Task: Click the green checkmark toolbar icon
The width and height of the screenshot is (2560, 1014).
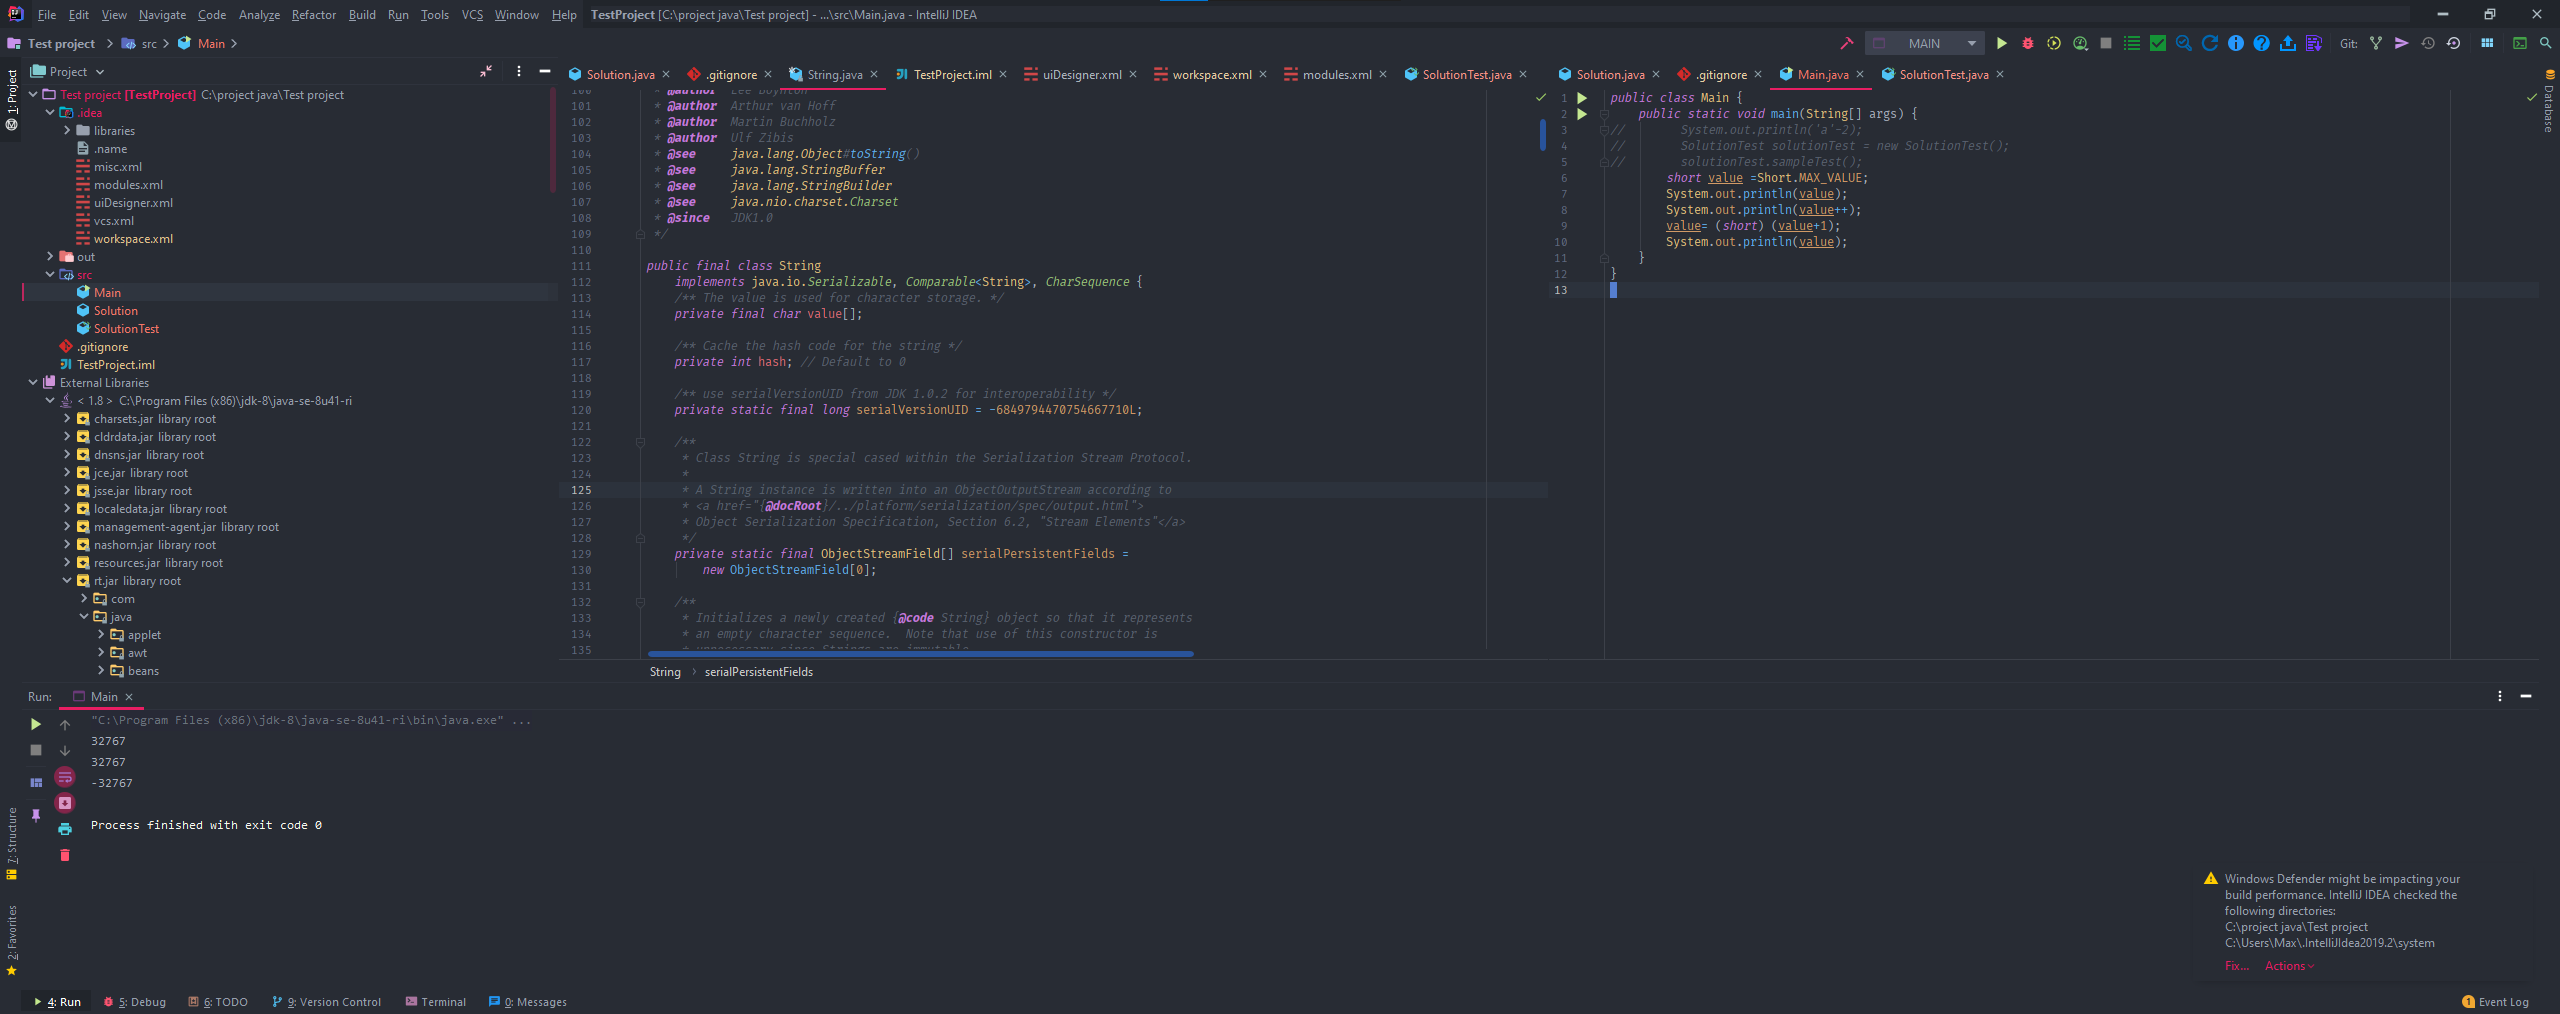Action: 2158,43
